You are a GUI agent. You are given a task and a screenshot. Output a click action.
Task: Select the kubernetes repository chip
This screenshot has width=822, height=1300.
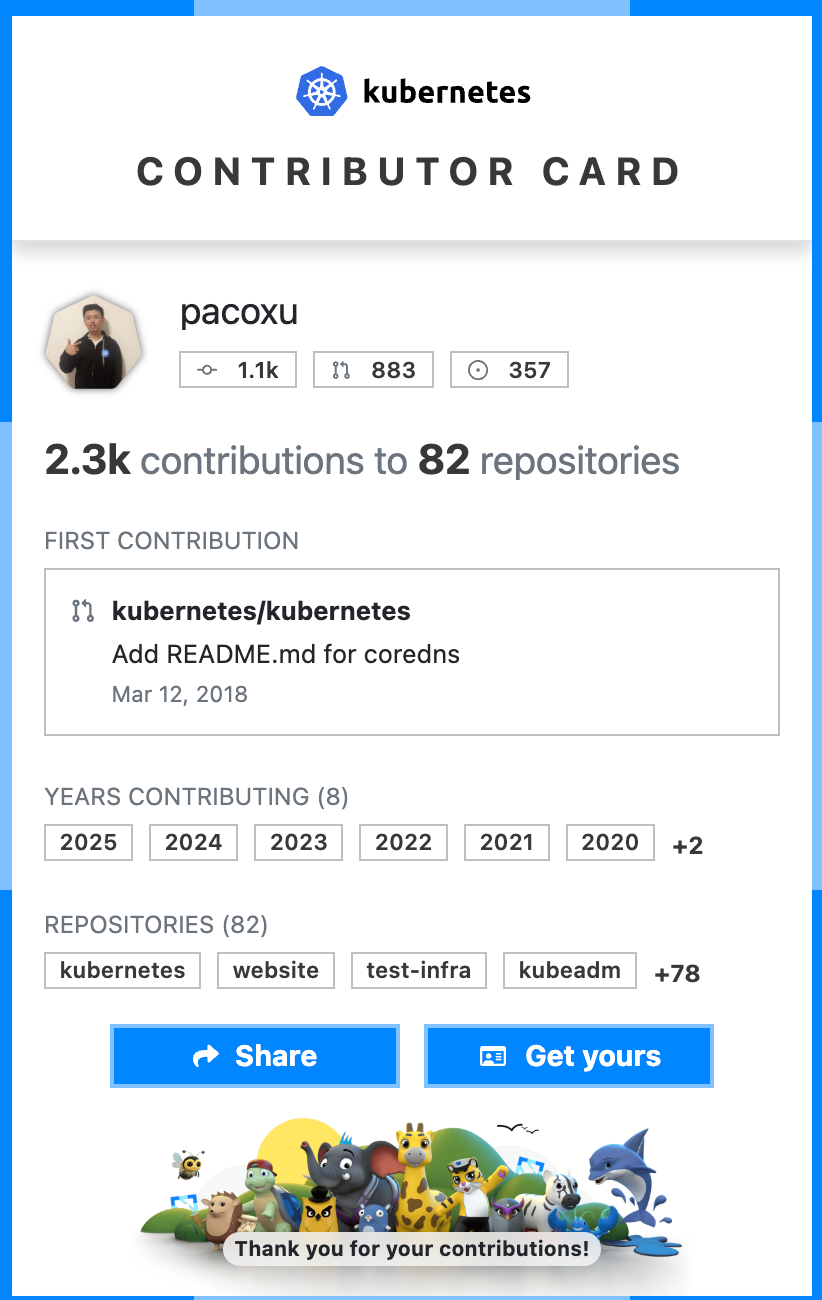coord(122,970)
